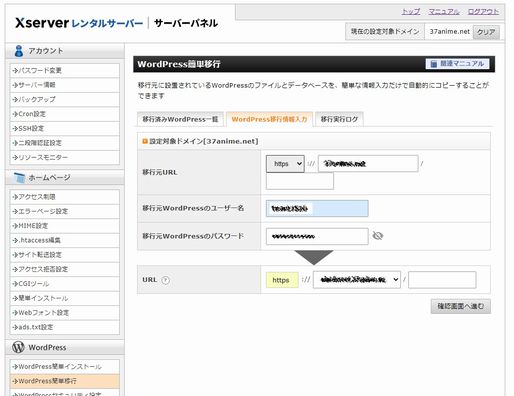Viewport: 514px width, 396px height.
Task: Open site redirect settings
Action: [x=65, y=255]
